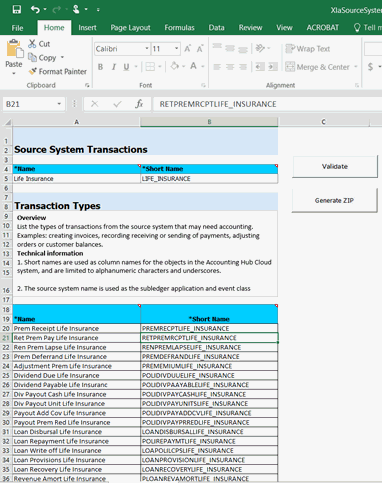Open the Name Box dropdown arrow
The height and width of the screenshot is (483, 382).
[59, 104]
